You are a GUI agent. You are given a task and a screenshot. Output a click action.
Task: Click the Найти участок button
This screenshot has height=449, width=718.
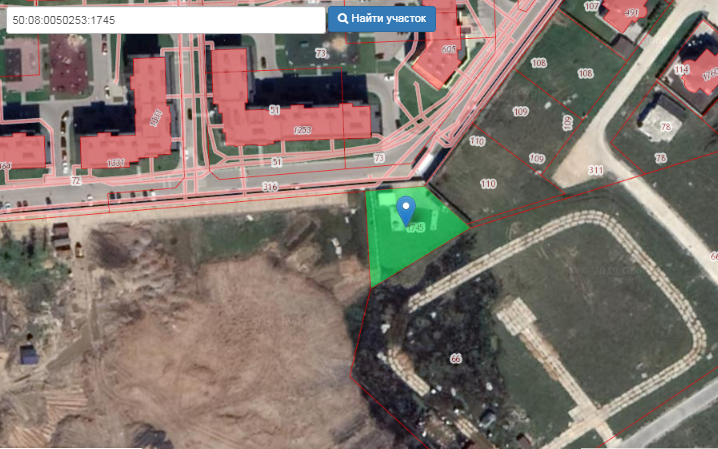[x=381, y=19]
